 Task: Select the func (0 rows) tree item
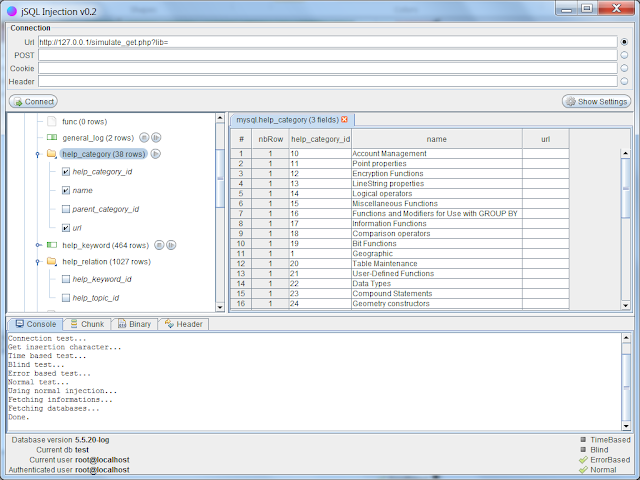click(84, 122)
